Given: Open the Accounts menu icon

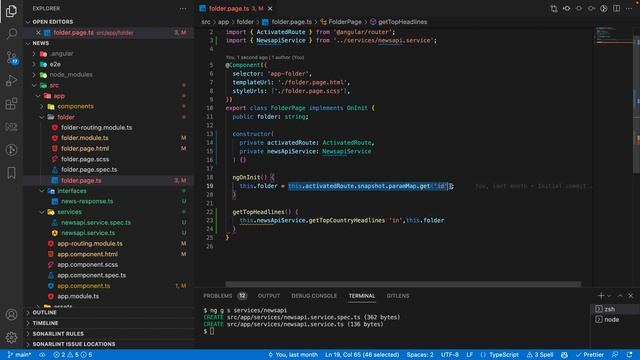Looking at the screenshot, I should point(11,315).
